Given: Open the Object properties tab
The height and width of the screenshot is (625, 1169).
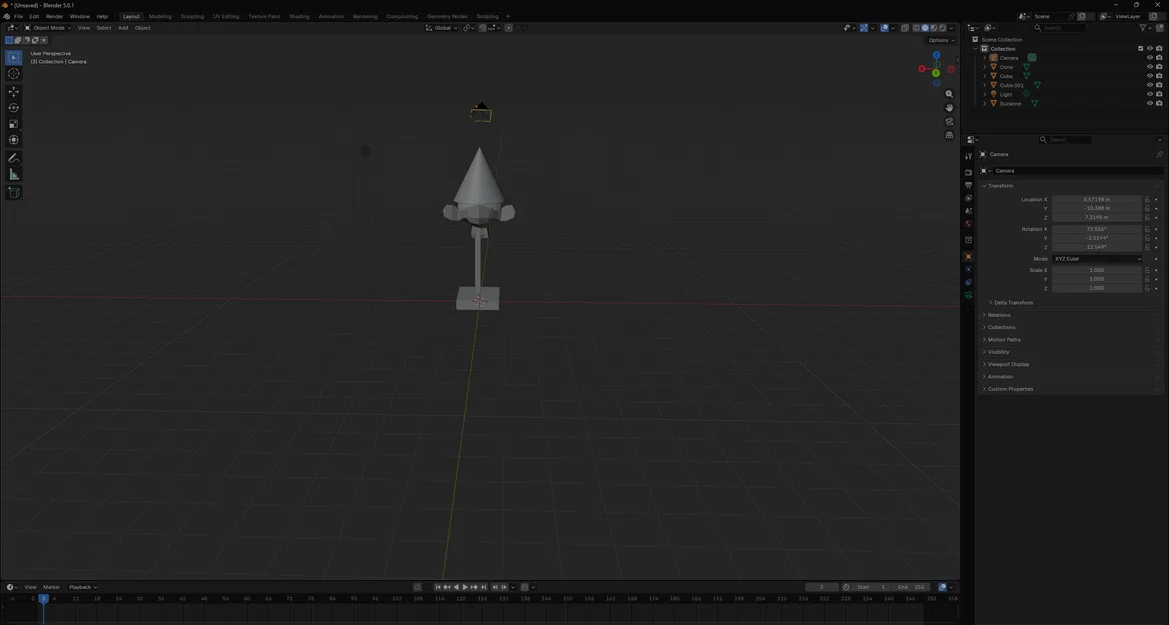Looking at the screenshot, I should tap(968, 257).
